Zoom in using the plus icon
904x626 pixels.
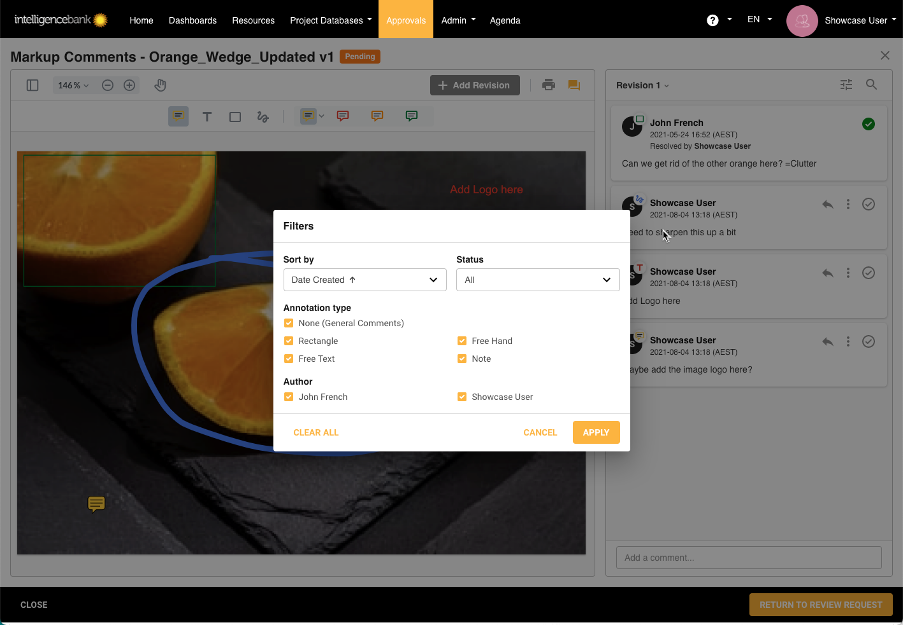(x=129, y=85)
